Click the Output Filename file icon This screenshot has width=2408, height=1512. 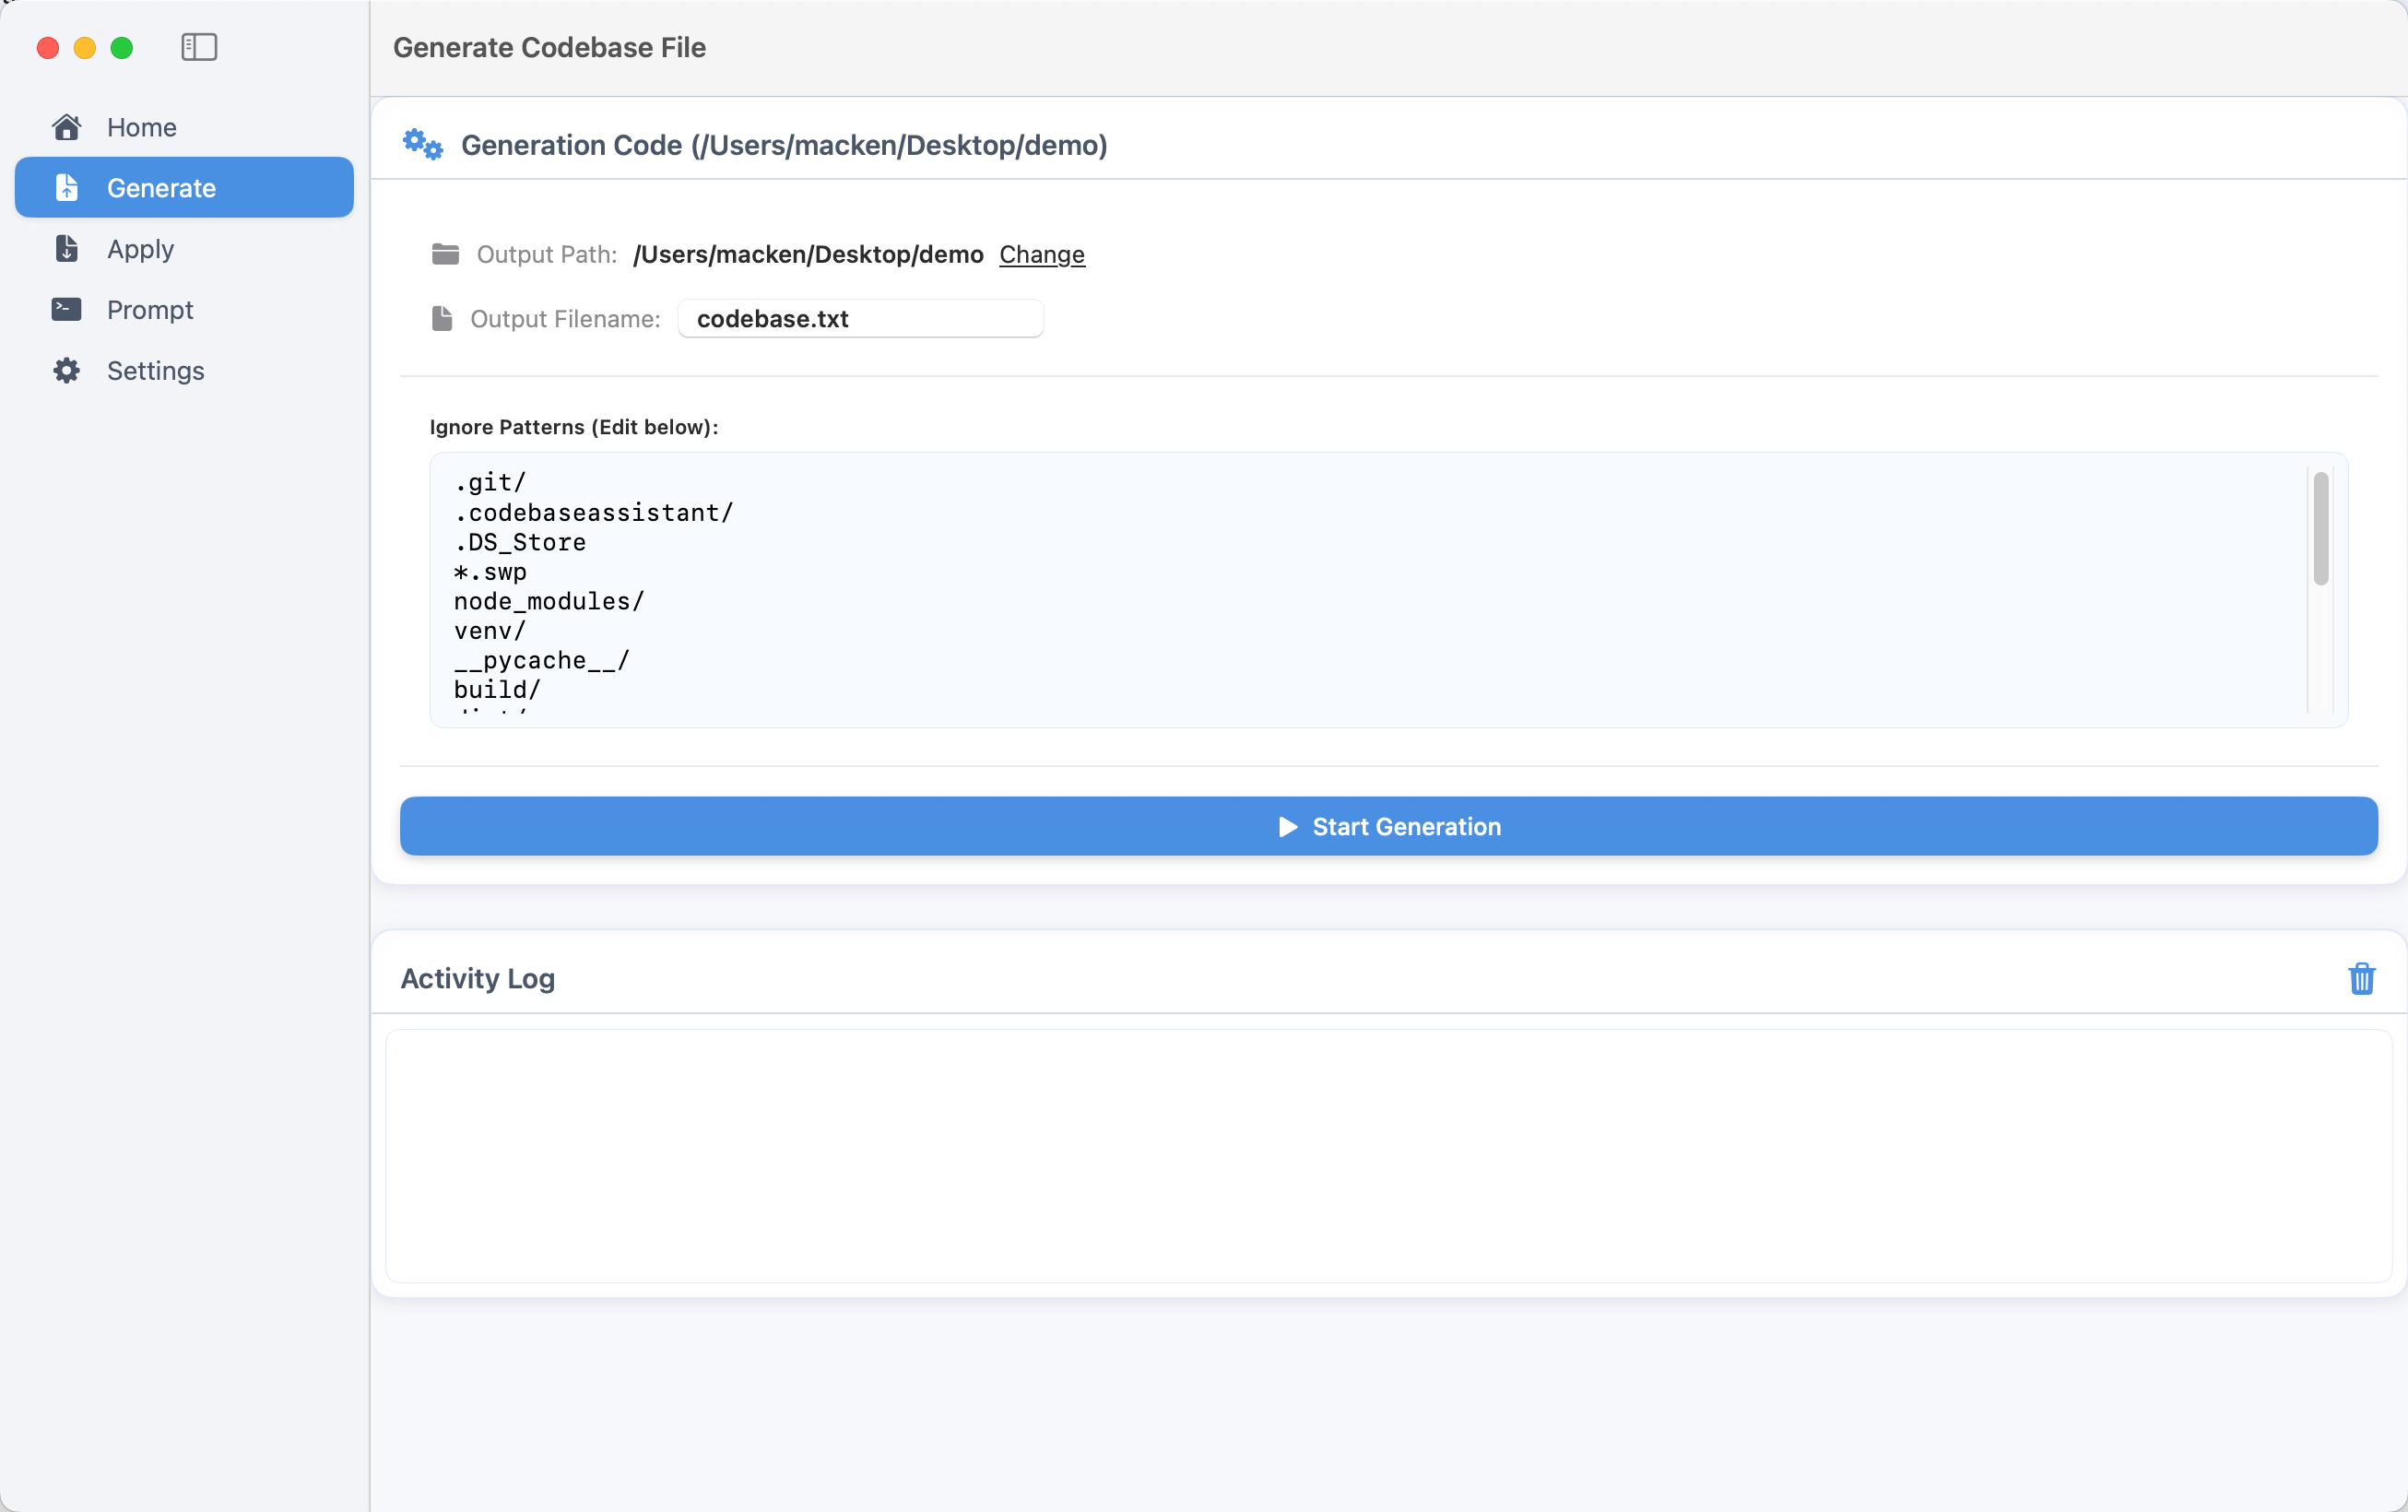[442, 318]
